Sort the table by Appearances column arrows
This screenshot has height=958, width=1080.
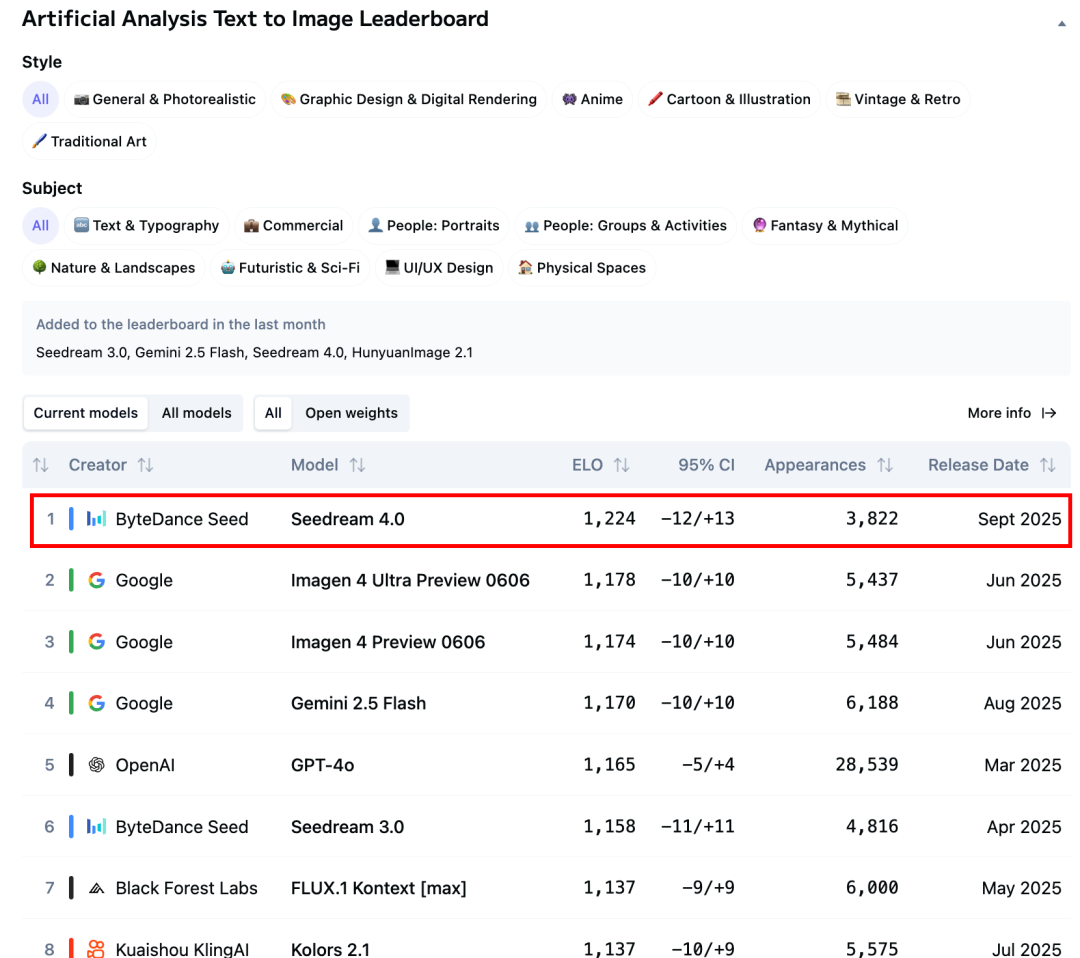pyautogui.click(x=884, y=465)
